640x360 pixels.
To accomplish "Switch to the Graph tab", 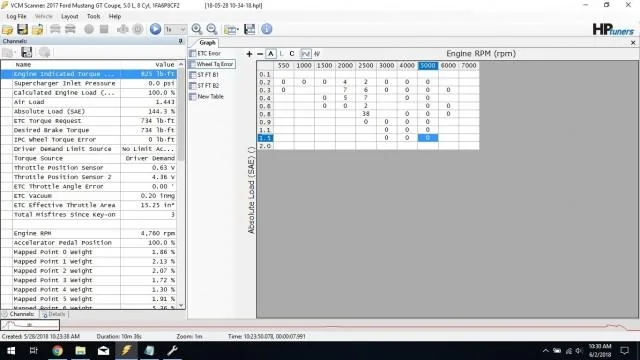I will pyautogui.click(x=207, y=42).
